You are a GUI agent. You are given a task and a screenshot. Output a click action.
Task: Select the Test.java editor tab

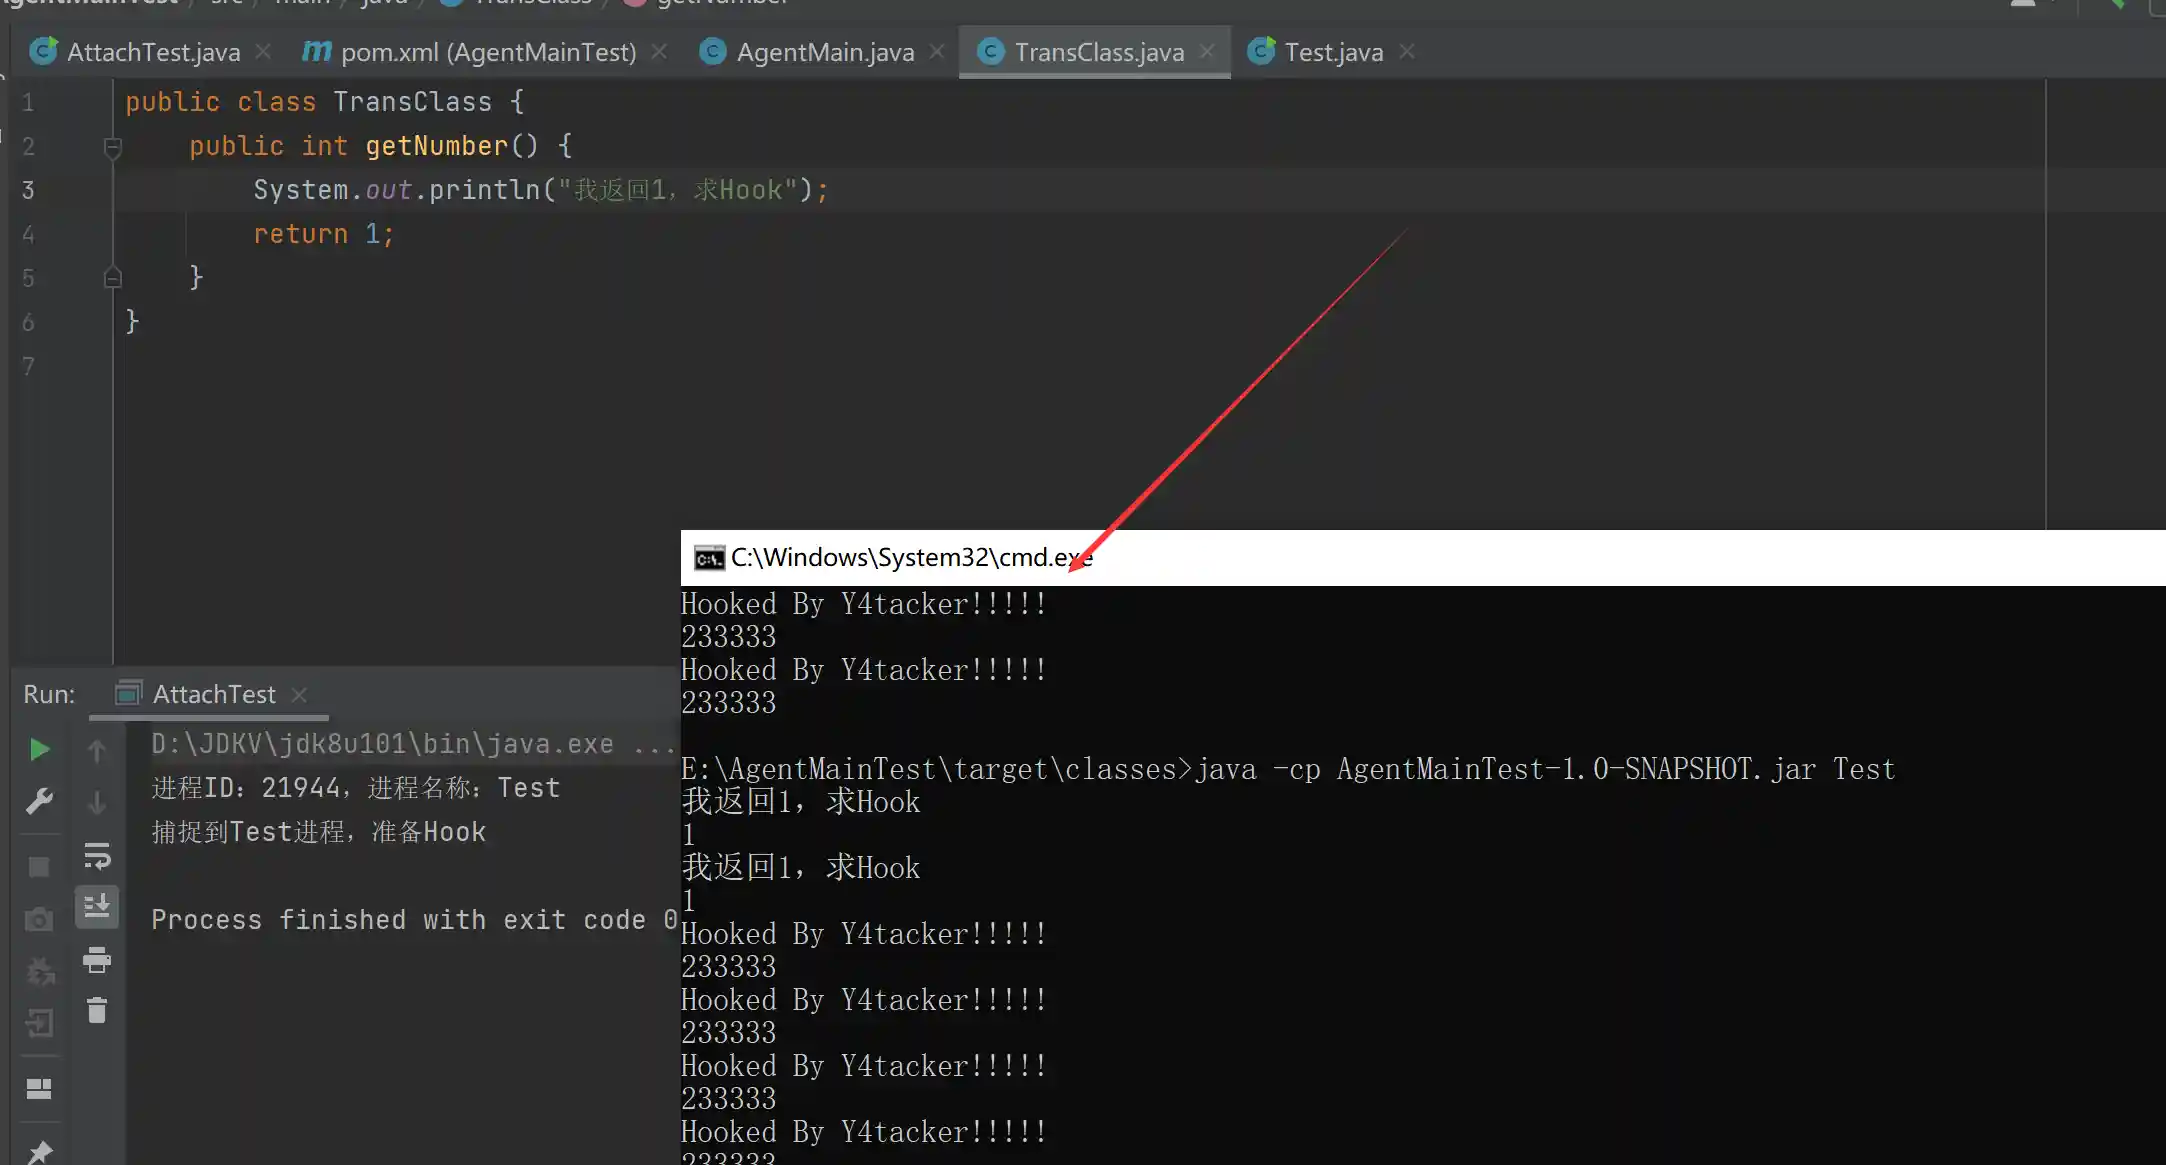coord(1332,52)
